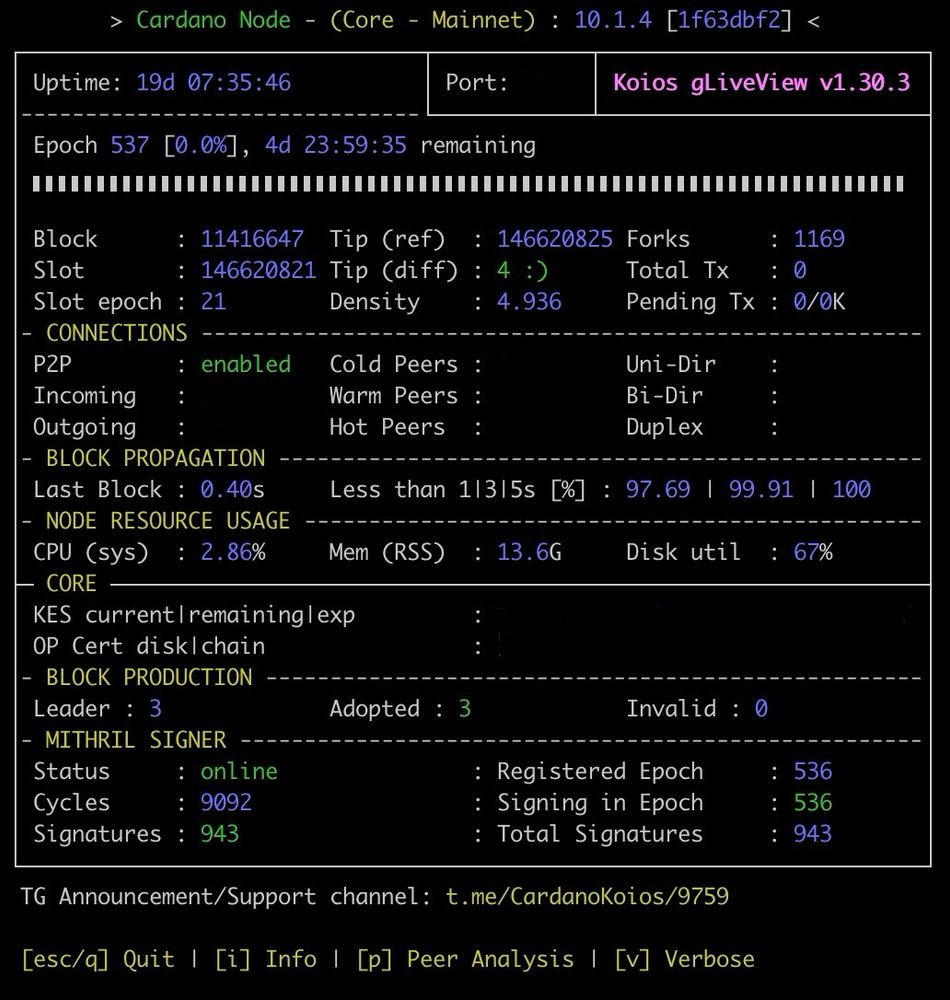950x1000 pixels.
Task: Click the MITHRIL SIGNER section header
Action: coord(136,739)
